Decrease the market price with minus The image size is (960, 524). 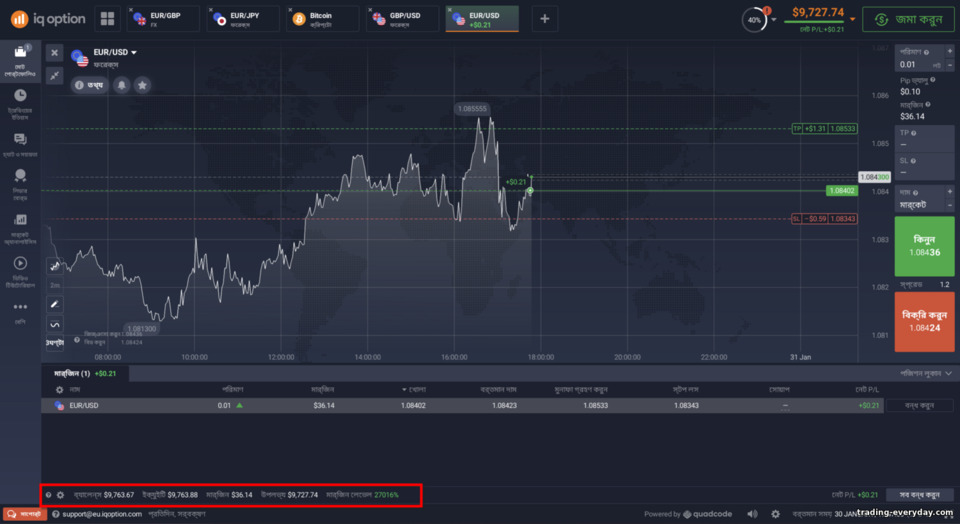(x=950, y=205)
